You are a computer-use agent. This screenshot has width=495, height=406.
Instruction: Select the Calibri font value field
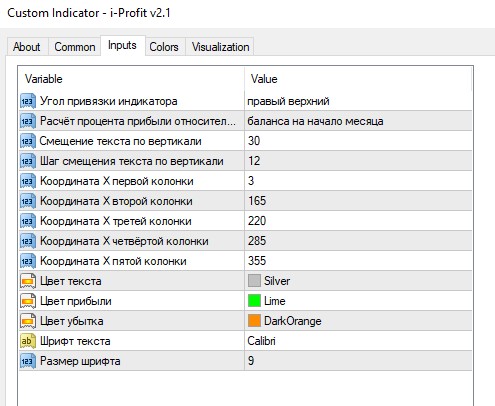pyautogui.click(x=358, y=341)
